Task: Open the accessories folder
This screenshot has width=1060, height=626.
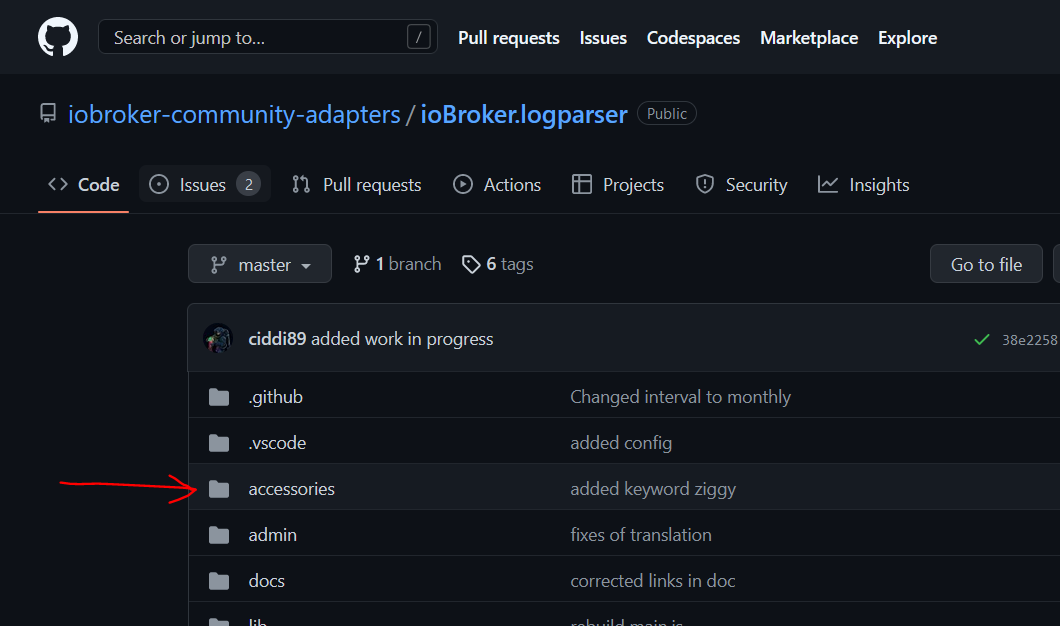Action: tap(291, 489)
